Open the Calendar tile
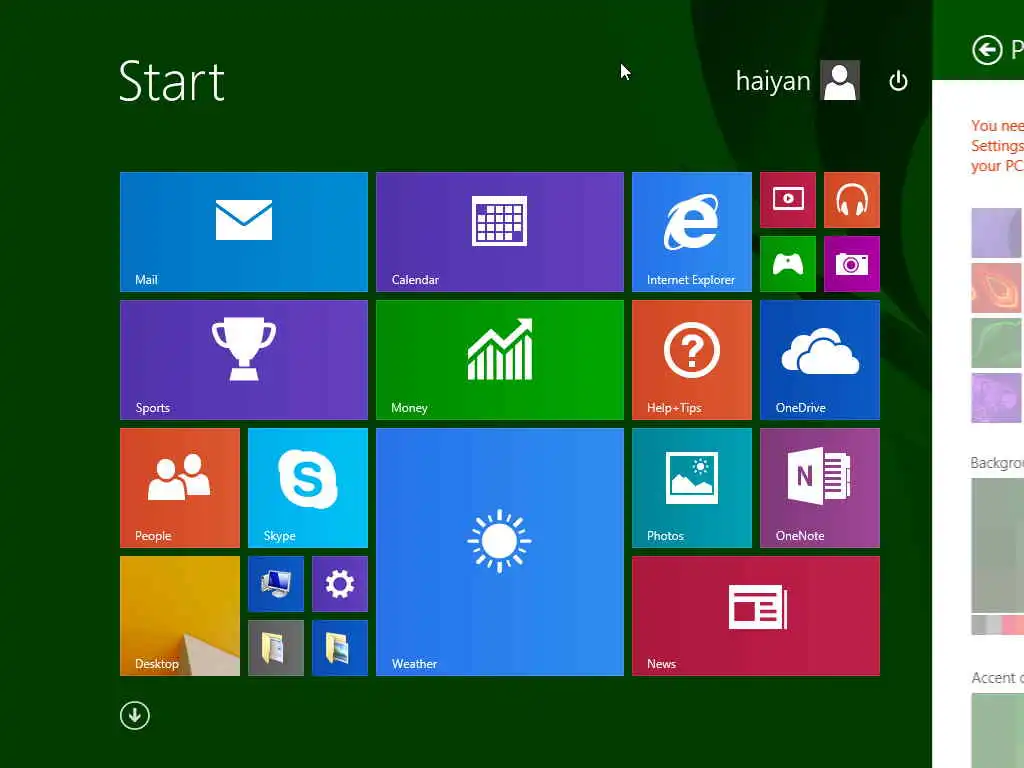This screenshot has width=1024, height=768. coord(500,232)
